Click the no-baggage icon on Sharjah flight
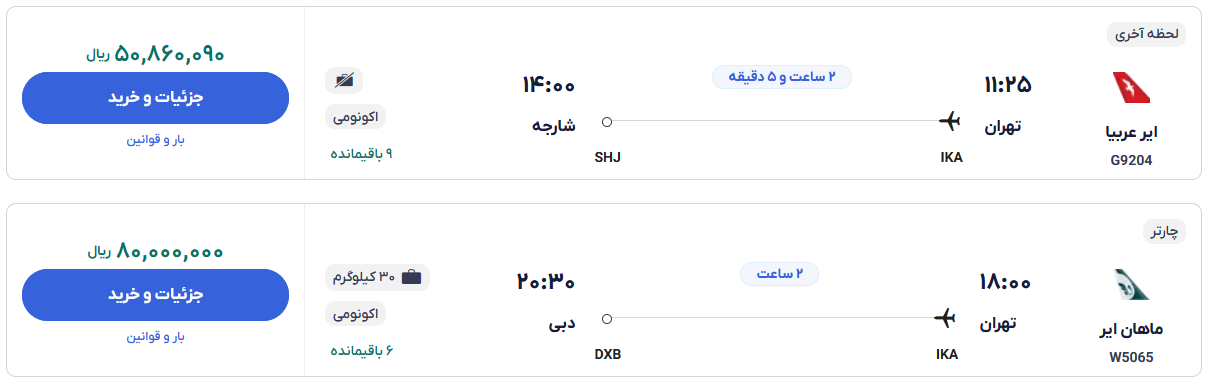Viewport: 1207px width, 381px height. pyautogui.click(x=344, y=80)
